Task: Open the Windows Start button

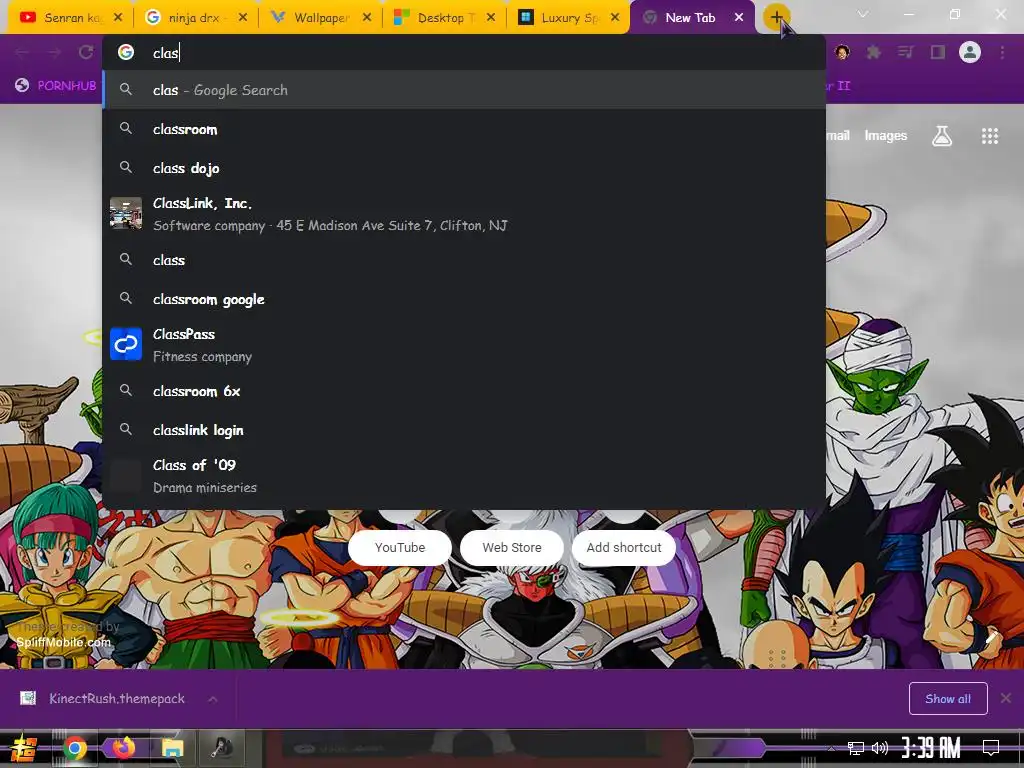Action: 23,748
